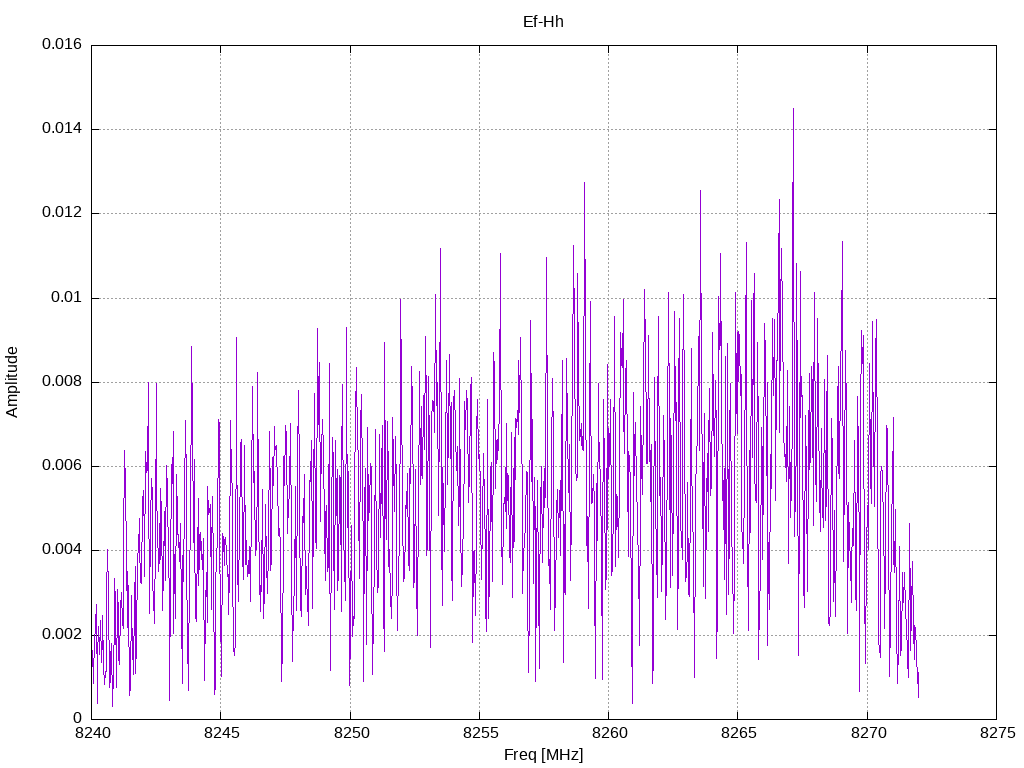Click the y-axis tick label 0.006

coord(62,466)
